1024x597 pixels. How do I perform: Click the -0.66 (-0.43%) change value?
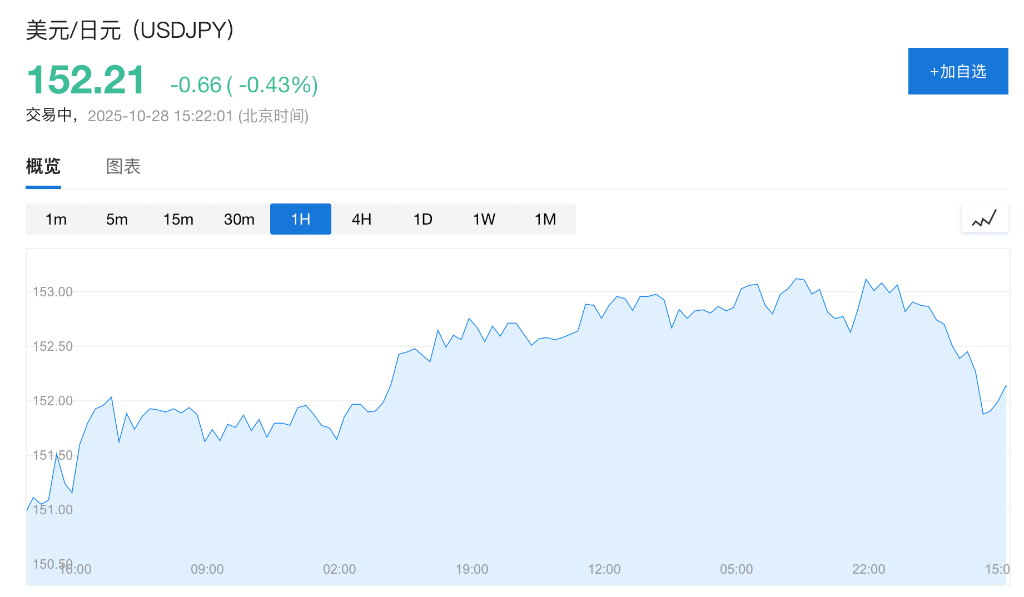tap(244, 84)
